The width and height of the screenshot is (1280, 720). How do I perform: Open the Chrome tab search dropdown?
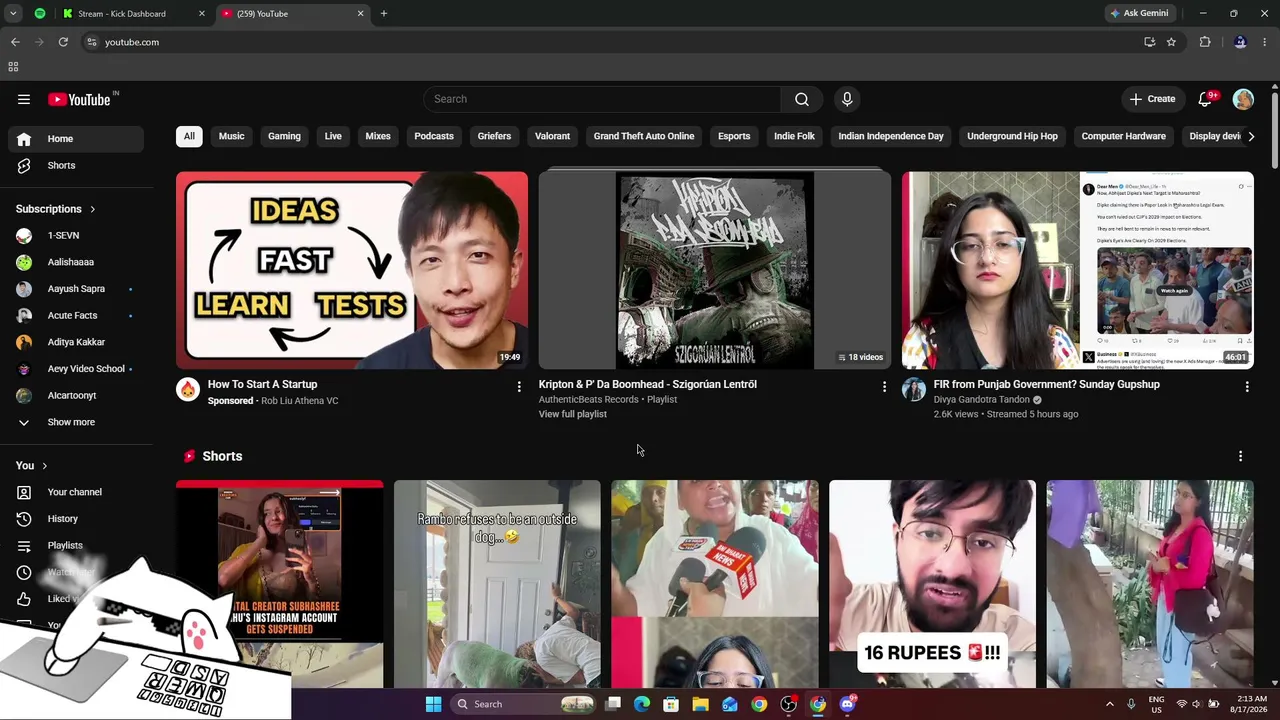tap(13, 14)
